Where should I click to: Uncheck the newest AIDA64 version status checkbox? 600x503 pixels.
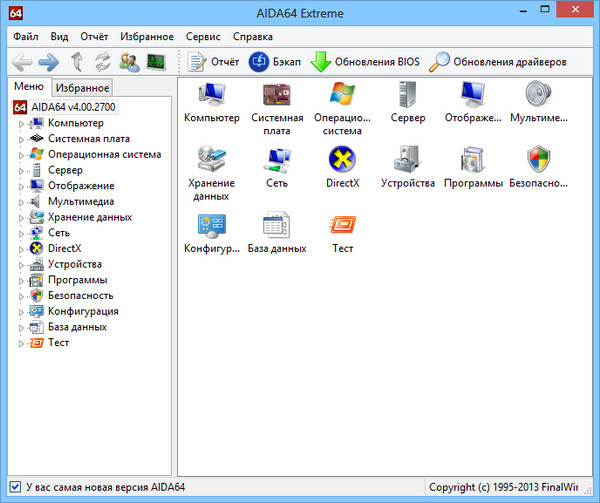click(x=15, y=487)
